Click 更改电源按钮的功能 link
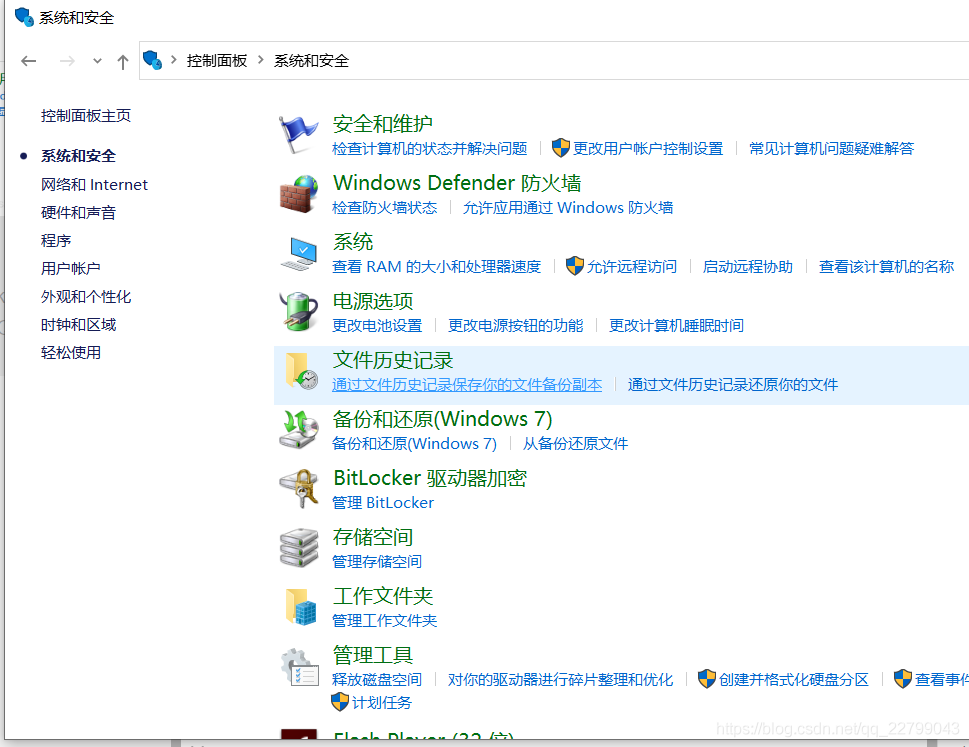The height and width of the screenshot is (747, 969). (515, 326)
